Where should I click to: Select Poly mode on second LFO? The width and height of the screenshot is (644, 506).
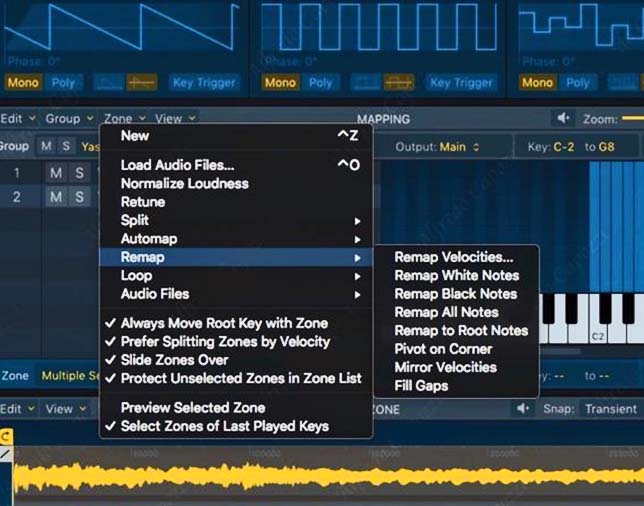(320, 83)
